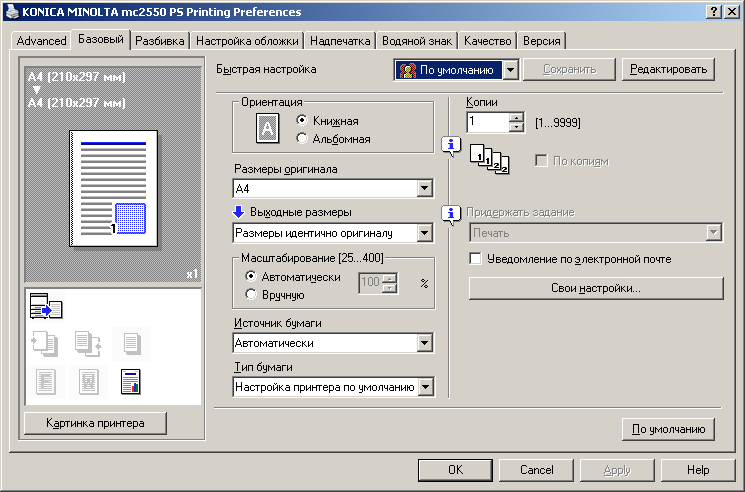
Task: Open the Версия tab
Action: 542,41
